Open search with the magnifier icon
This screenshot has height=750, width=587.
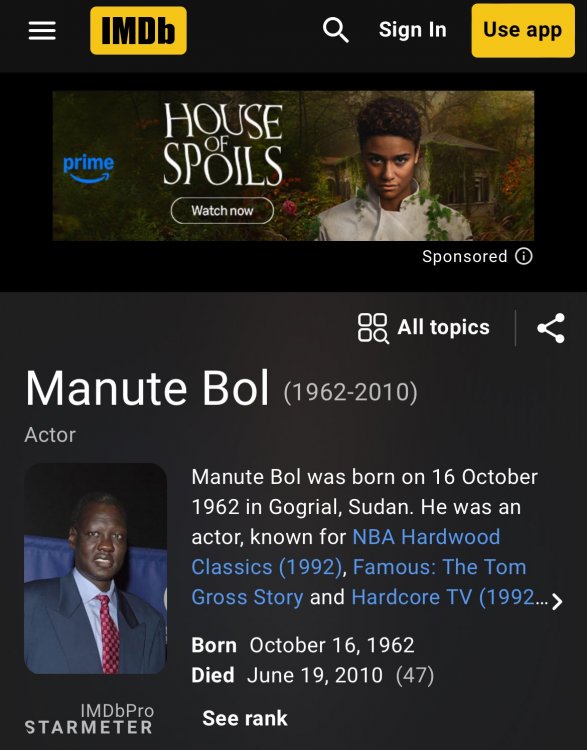point(335,30)
